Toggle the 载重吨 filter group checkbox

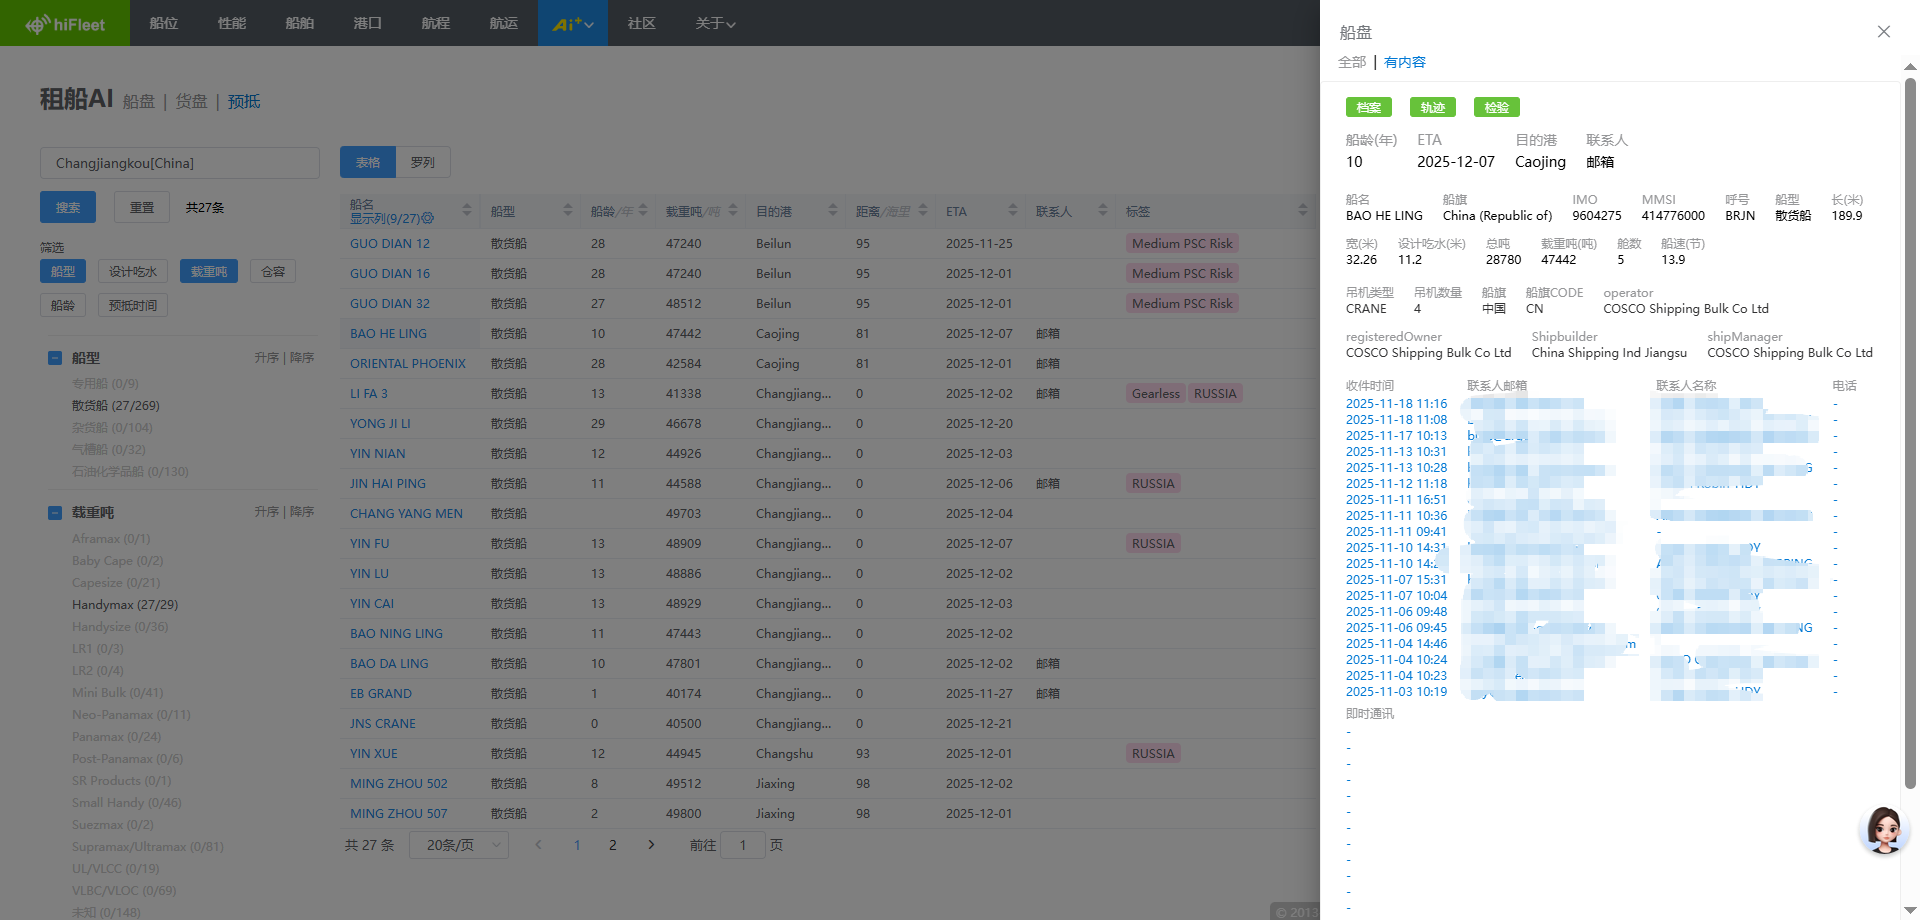click(x=55, y=513)
